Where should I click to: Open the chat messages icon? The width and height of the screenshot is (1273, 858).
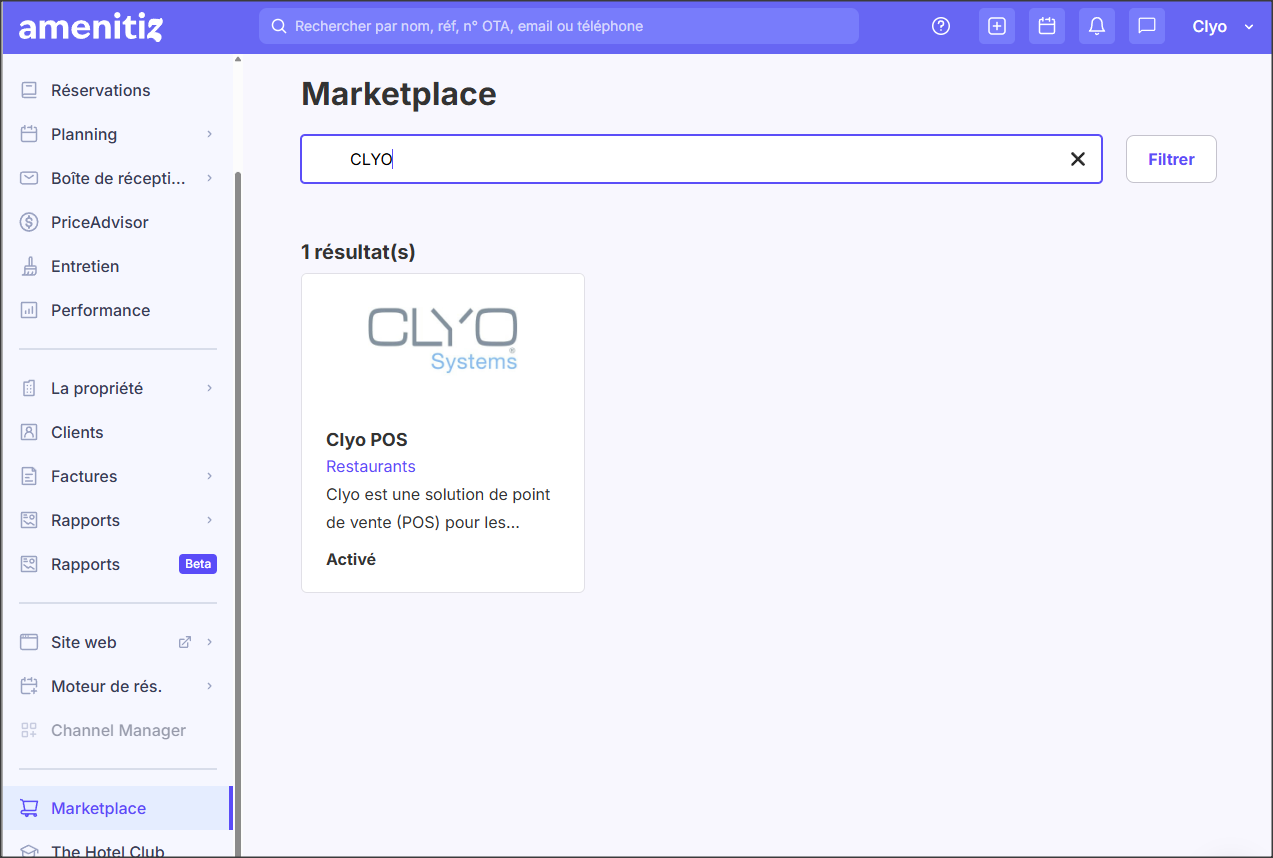click(1147, 26)
